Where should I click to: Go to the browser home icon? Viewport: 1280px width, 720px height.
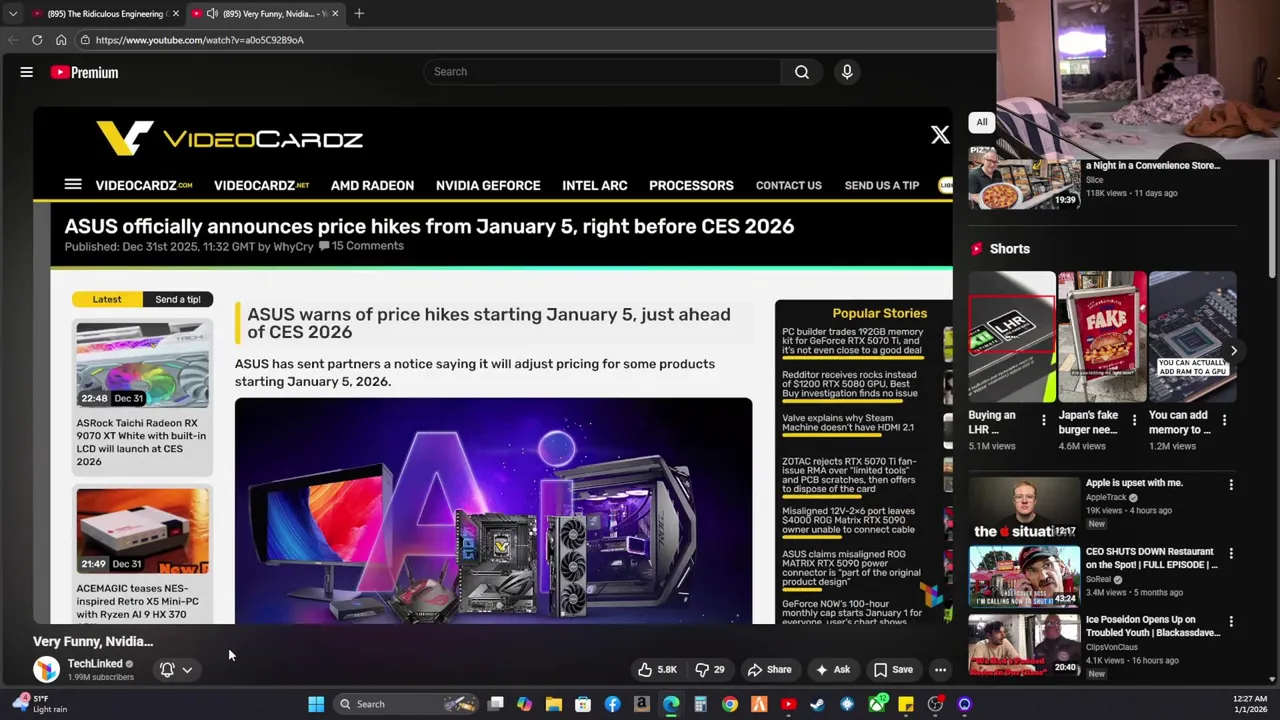61,40
